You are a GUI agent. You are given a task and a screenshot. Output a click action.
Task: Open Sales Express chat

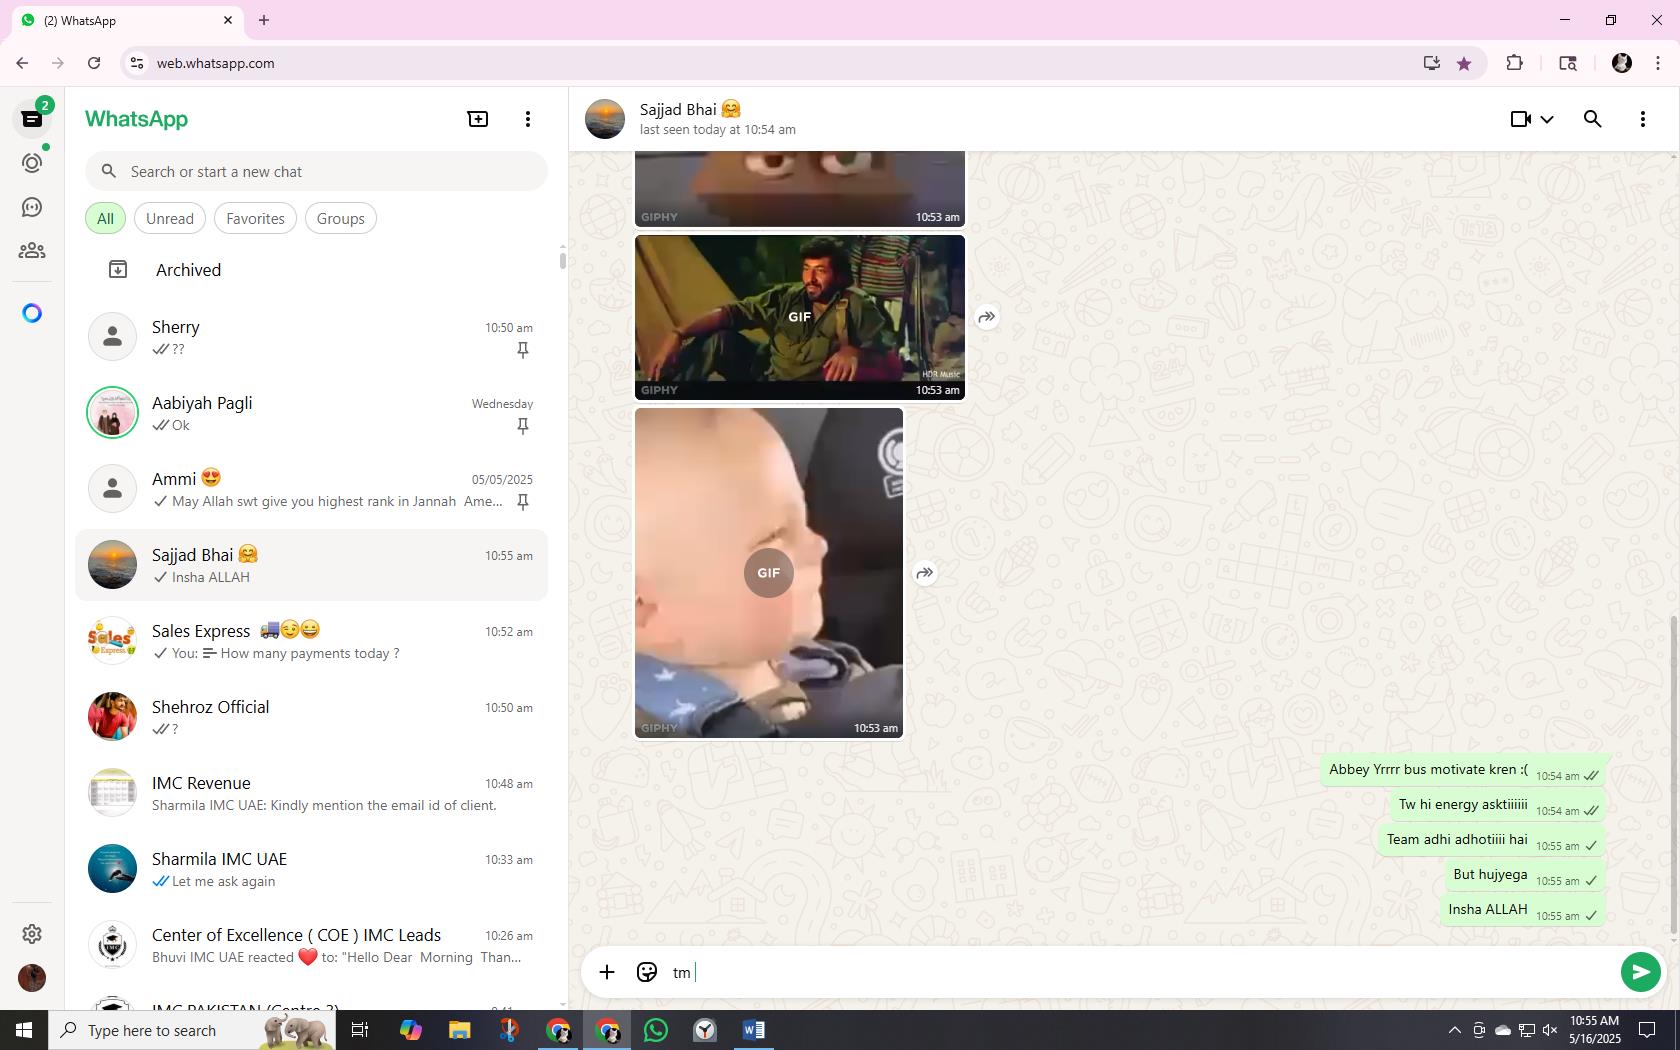click(x=311, y=641)
